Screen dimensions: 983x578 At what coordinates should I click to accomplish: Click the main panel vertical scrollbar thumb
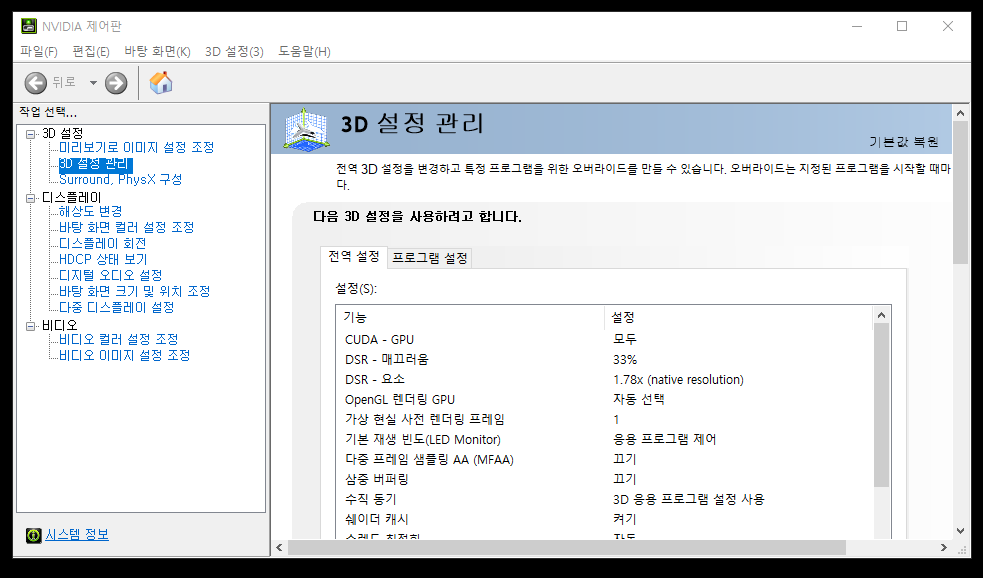960,192
